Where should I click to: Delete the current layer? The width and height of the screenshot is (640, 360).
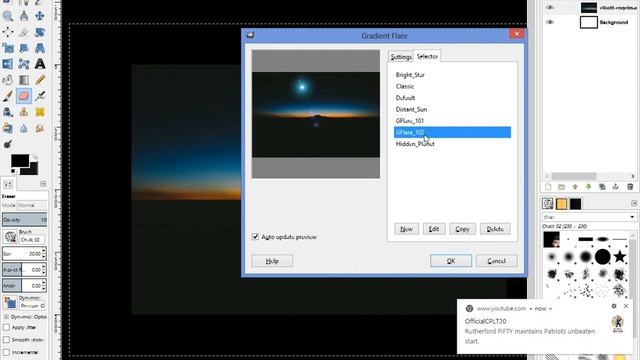(x=630, y=187)
